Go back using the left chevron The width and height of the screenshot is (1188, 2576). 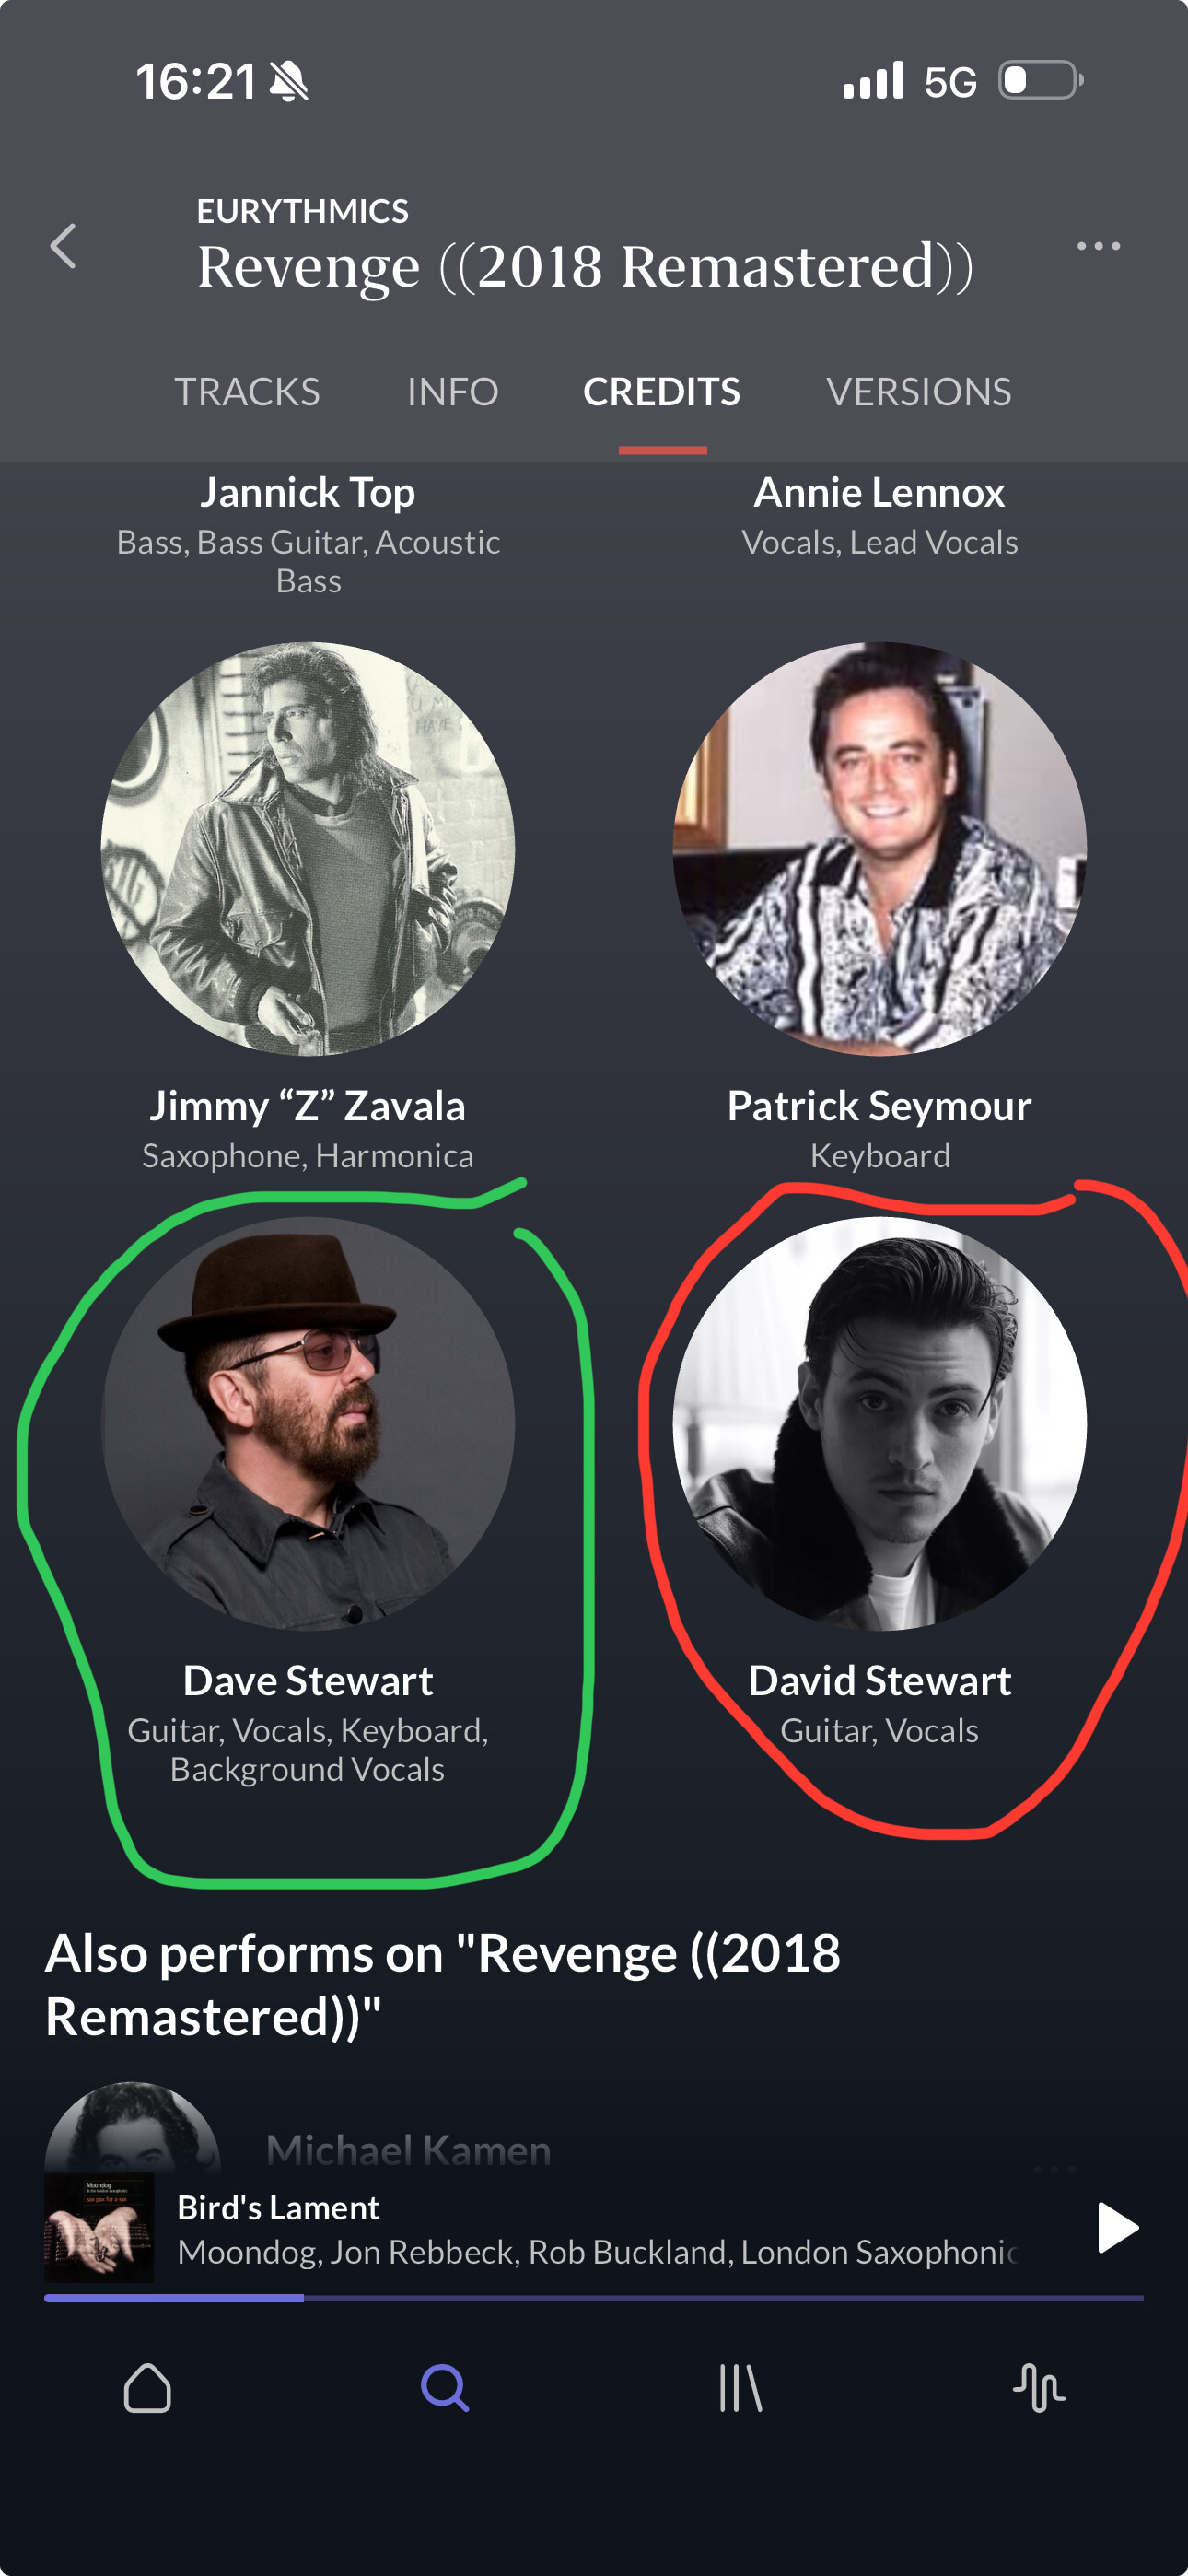tap(63, 246)
